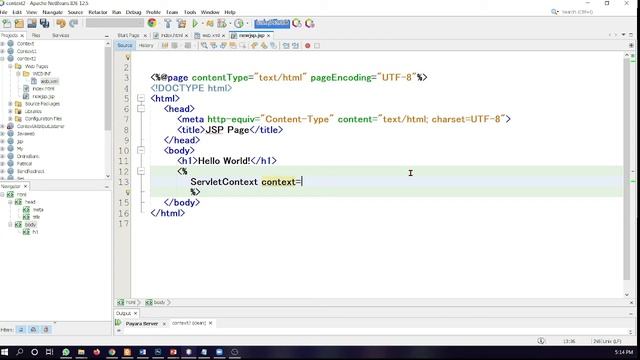Toggle the History view button
Image resolution: width=640 pixels, height=360 pixels.
click(146, 45)
